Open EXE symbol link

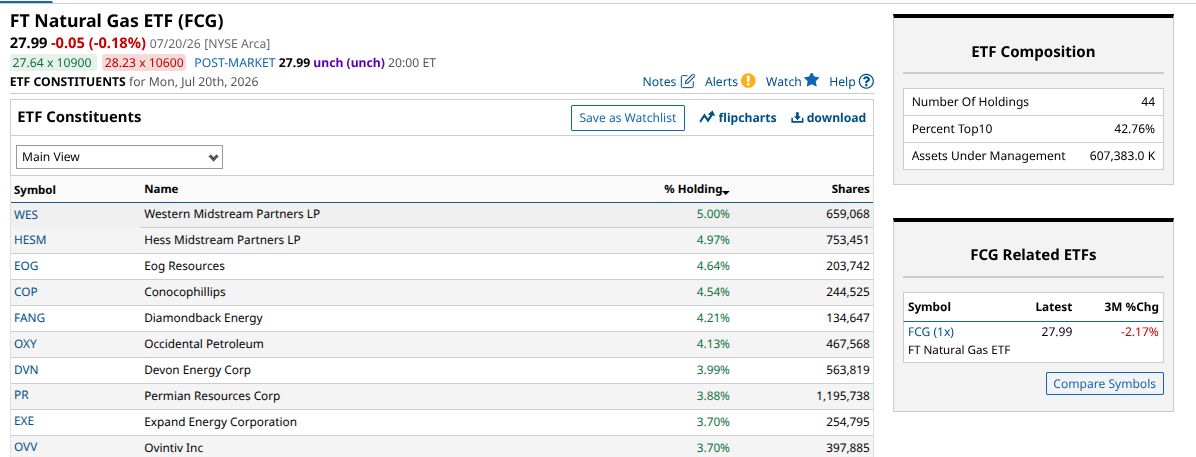[24, 421]
